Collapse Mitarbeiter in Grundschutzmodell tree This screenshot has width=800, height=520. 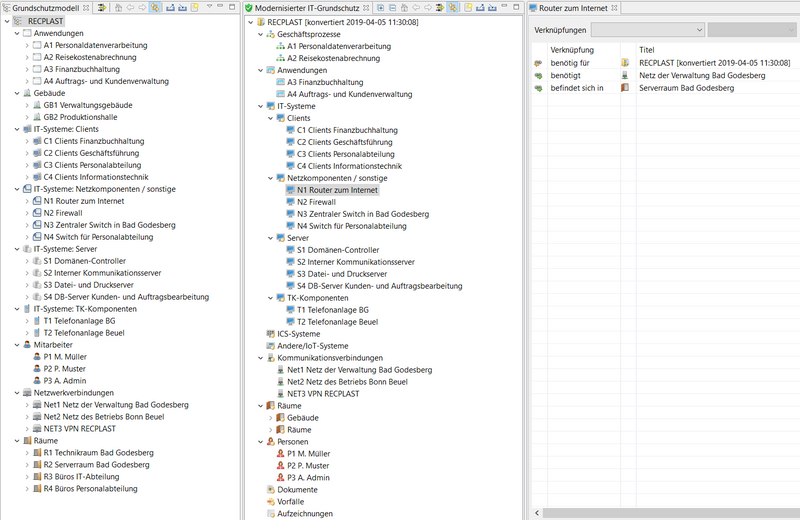coord(17,345)
